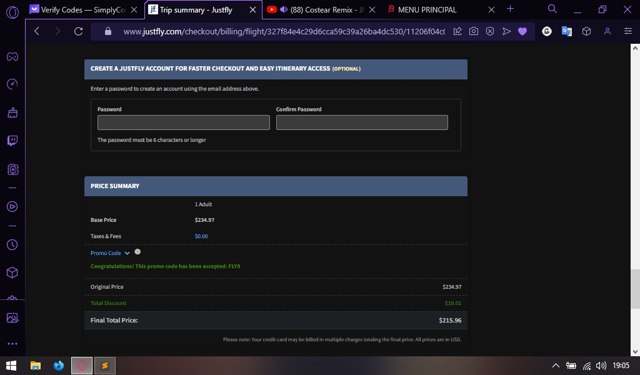640x375 pixels.
Task: Open the Opera GX menu logo
Action: (x=13, y=13)
